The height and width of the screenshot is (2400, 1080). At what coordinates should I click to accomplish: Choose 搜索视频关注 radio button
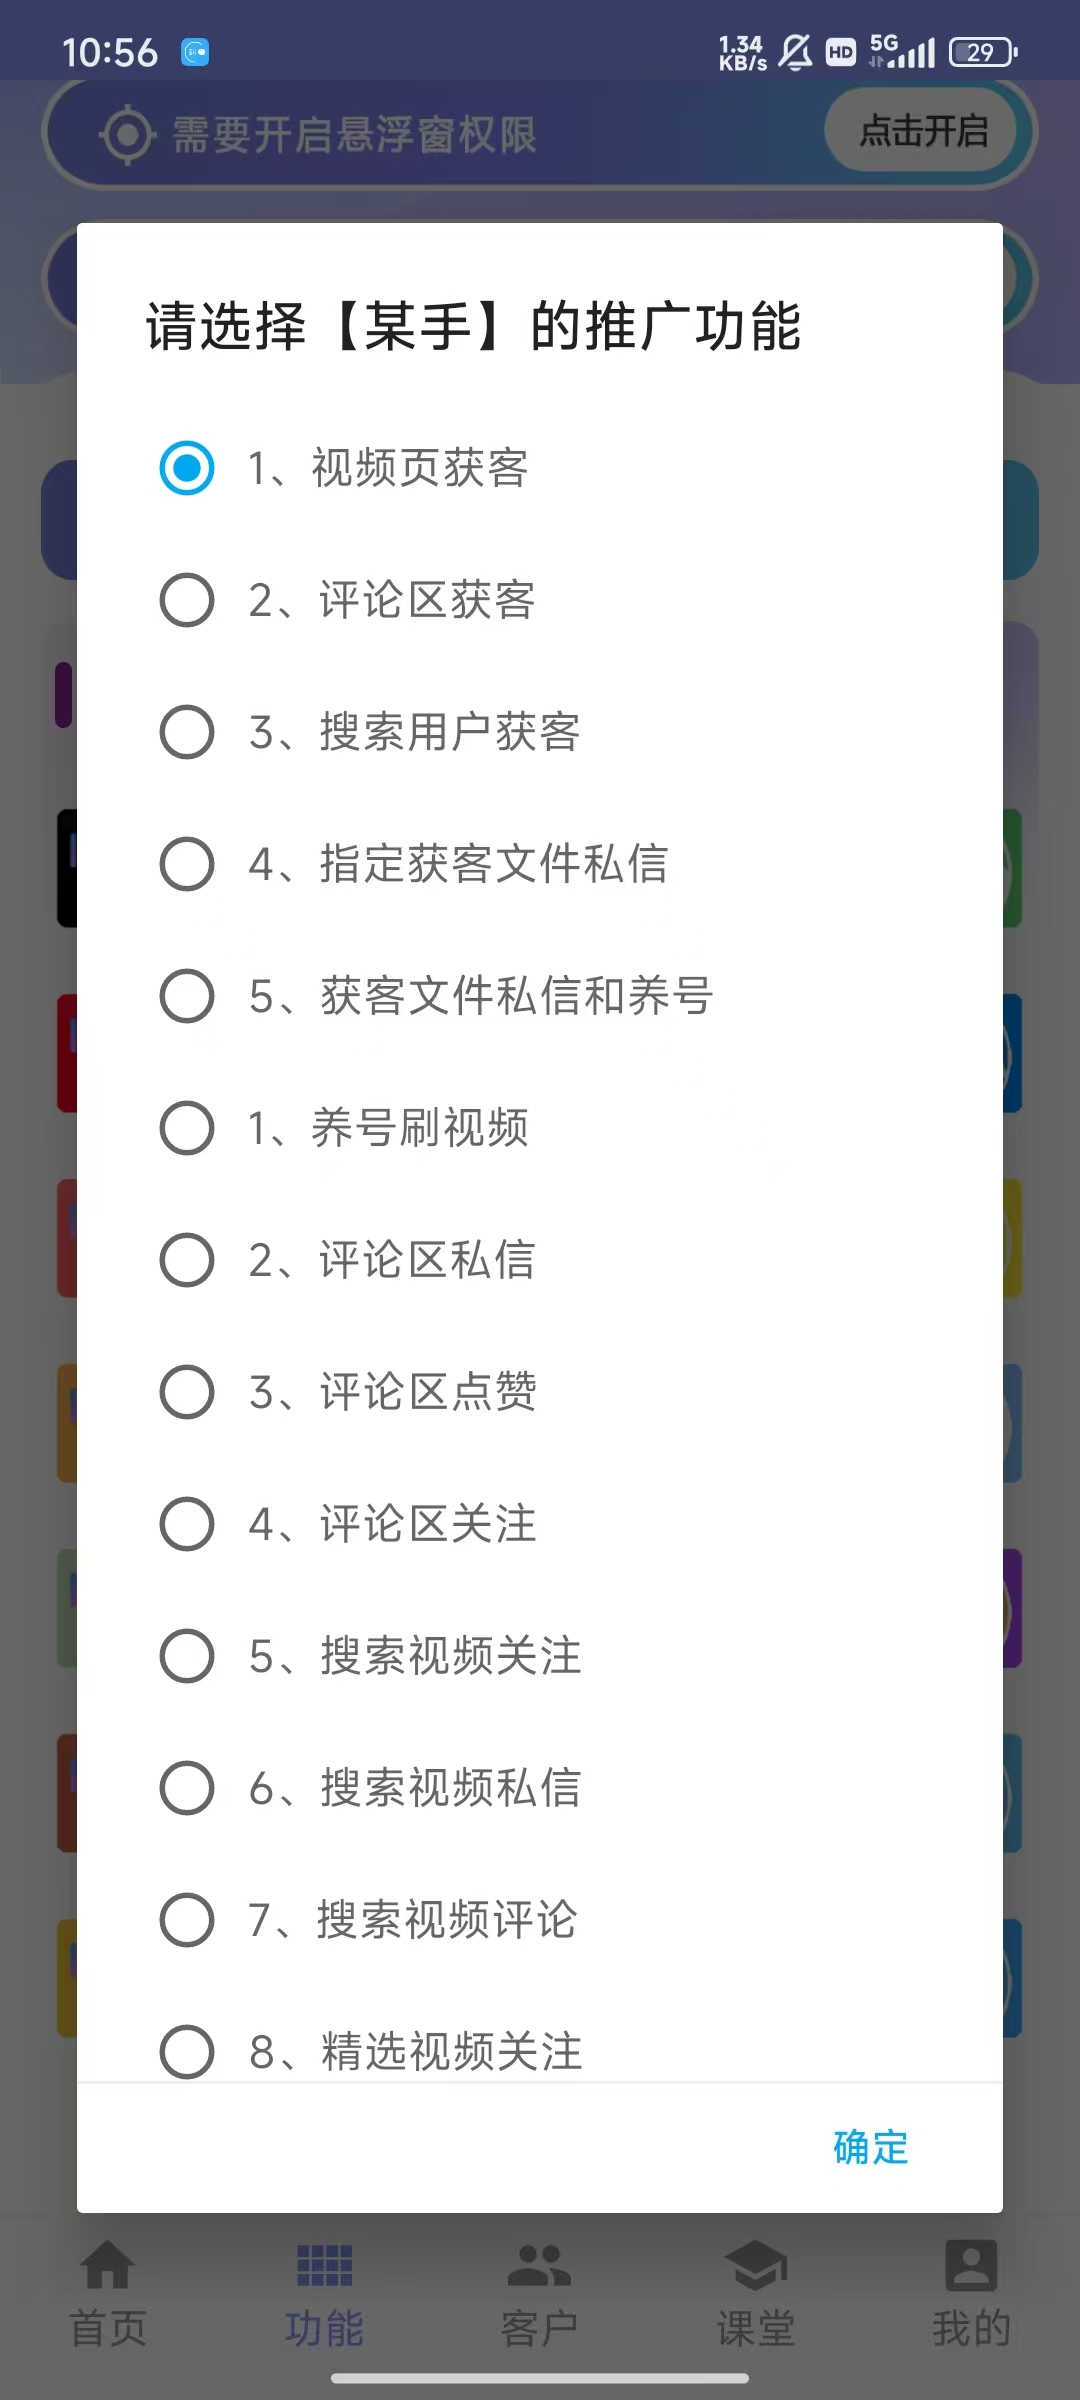[187, 1656]
